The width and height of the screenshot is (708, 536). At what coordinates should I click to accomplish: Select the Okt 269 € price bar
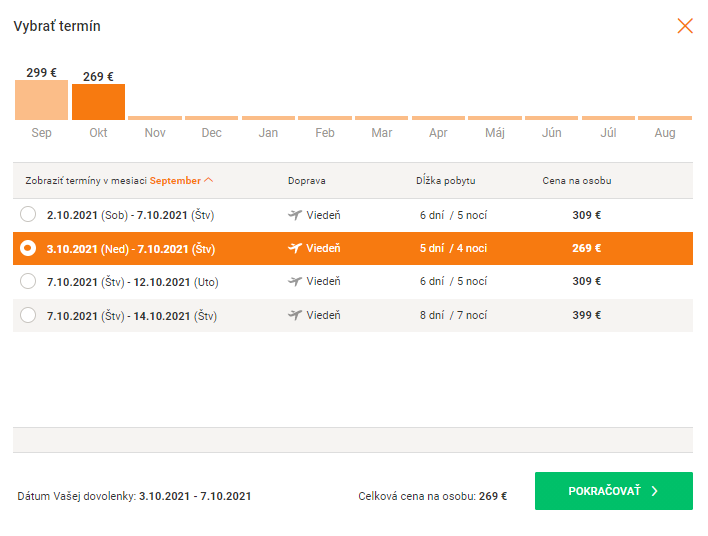[98, 102]
